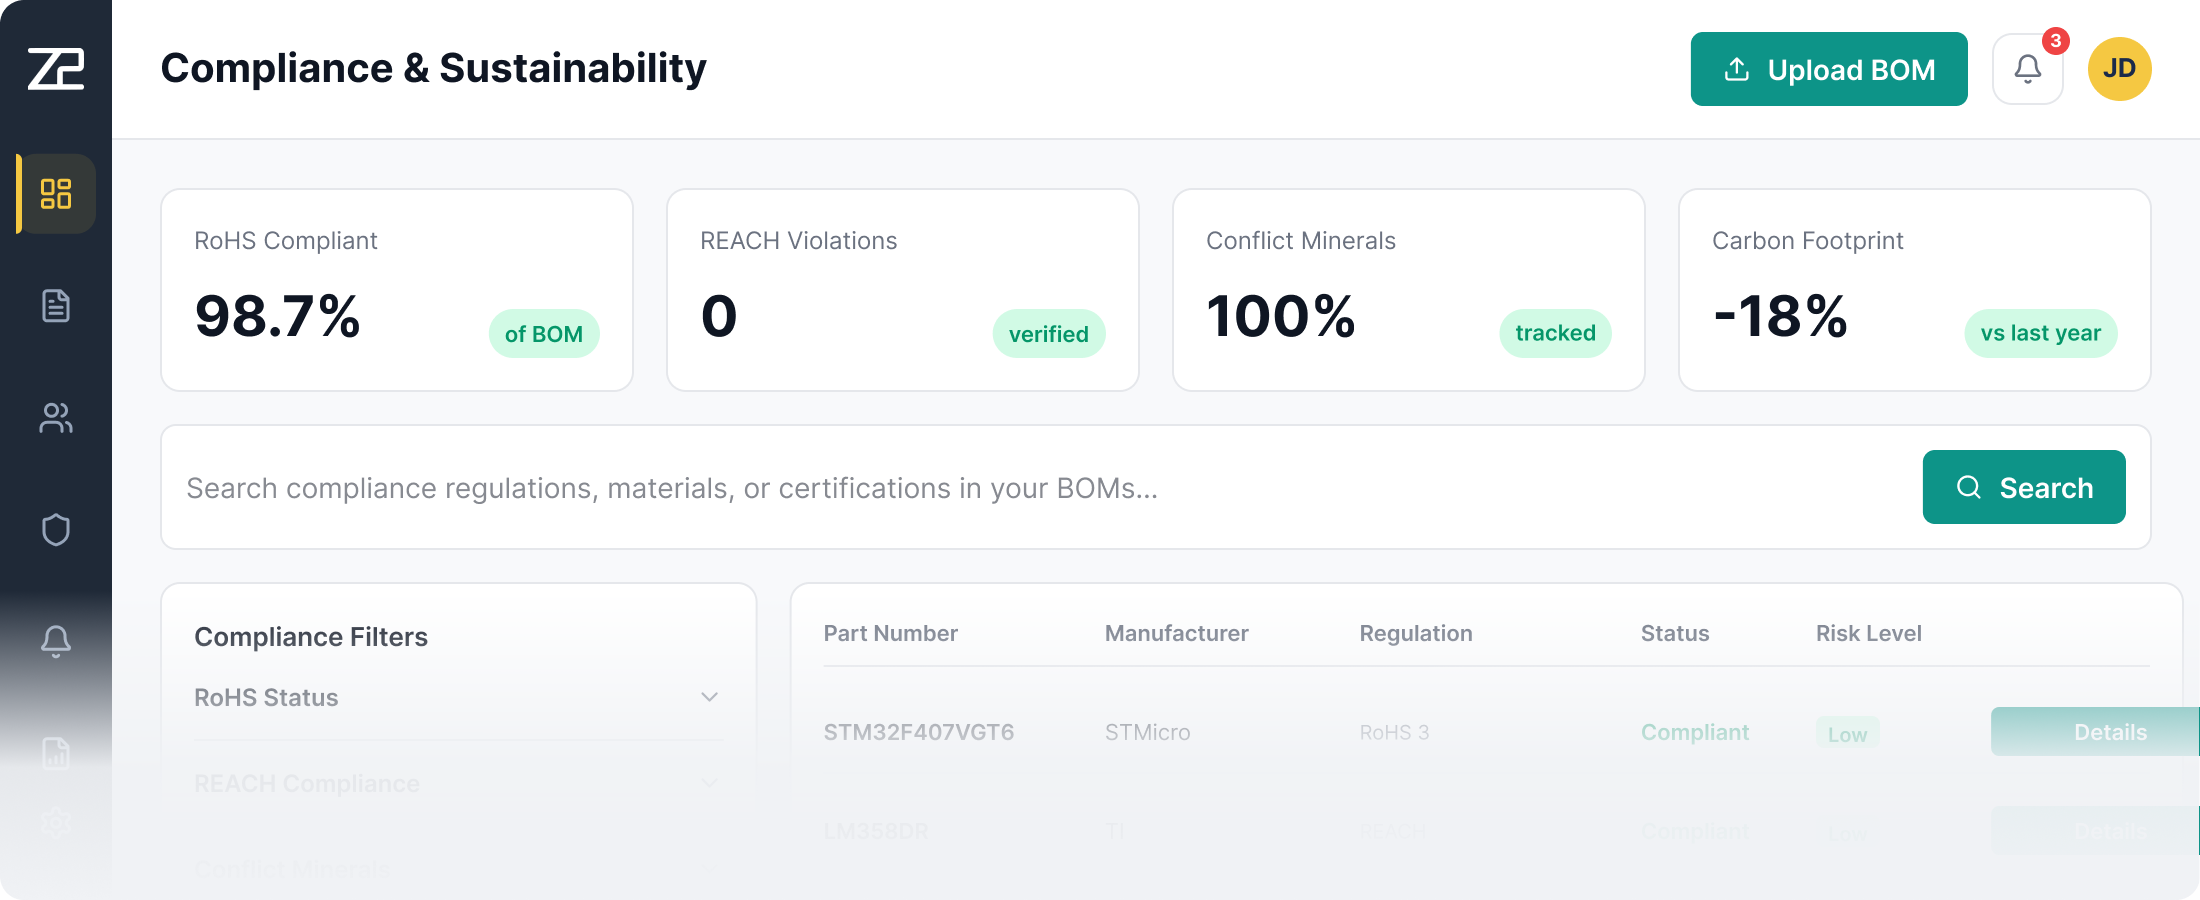
Task: Expand the REACH Compliance filter
Action: (x=458, y=783)
